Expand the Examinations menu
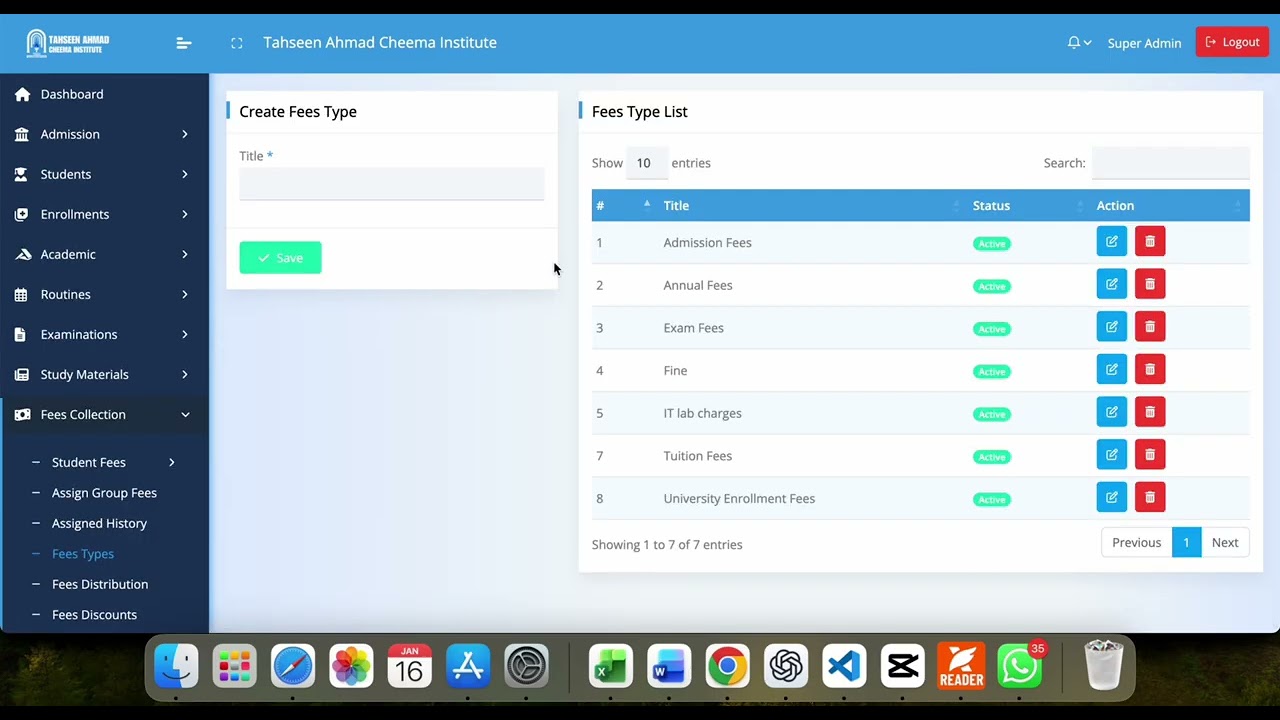Screen dimensions: 1280x720 [102, 334]
